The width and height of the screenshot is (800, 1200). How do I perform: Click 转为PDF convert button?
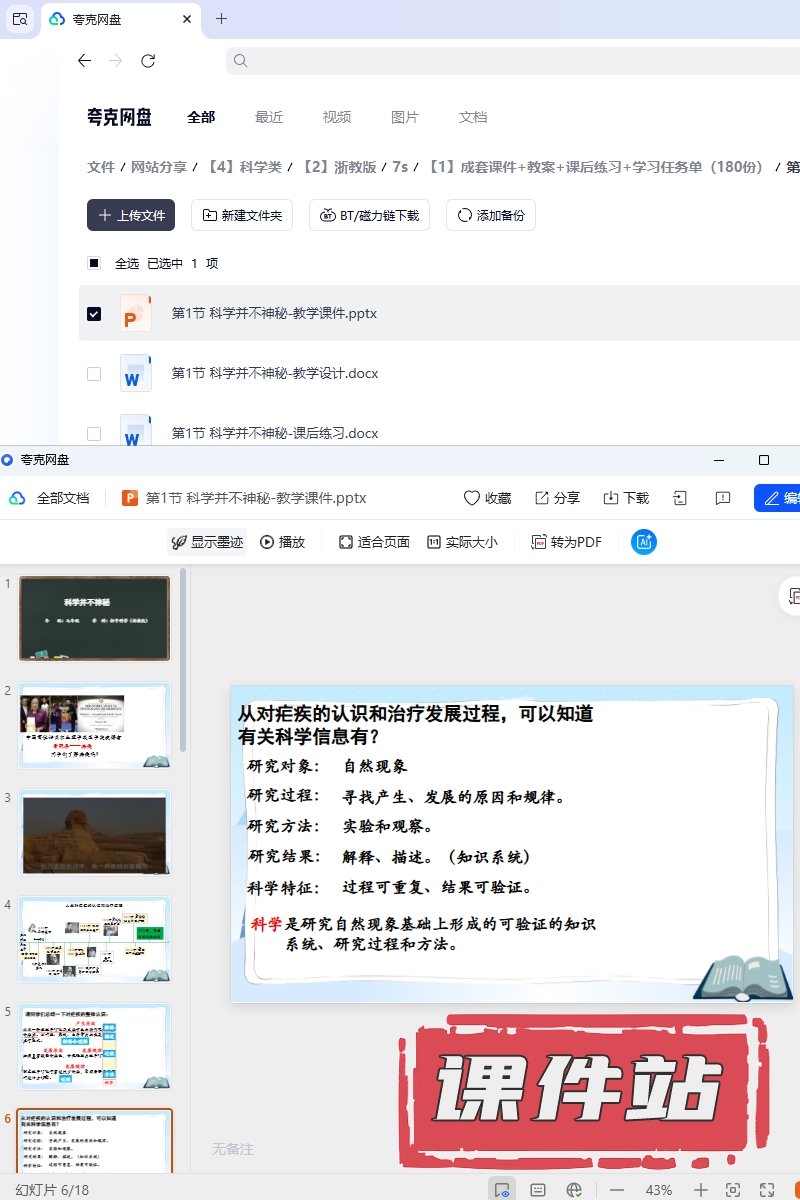[x=566, y=542]
